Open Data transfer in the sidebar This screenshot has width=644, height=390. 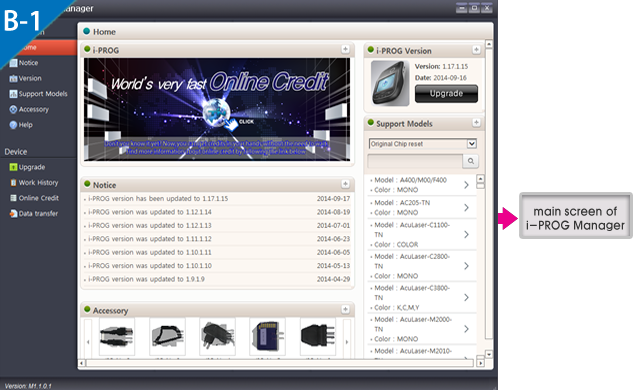(x=34, y=213)
